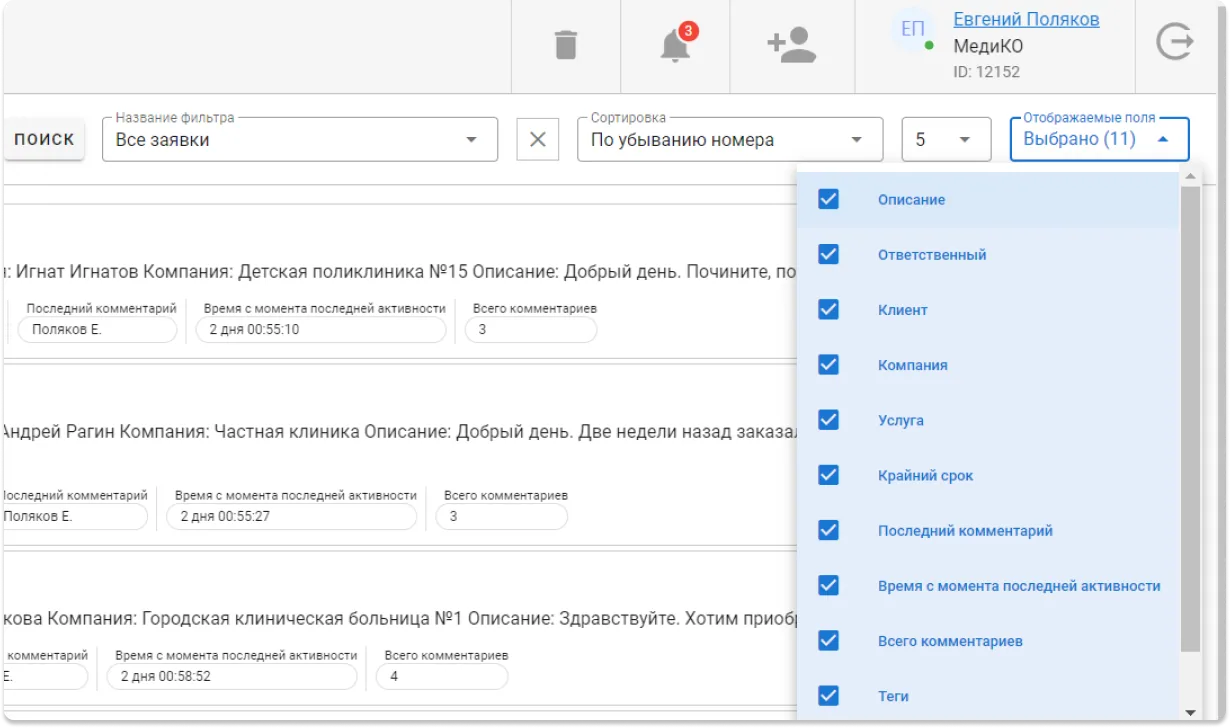Collapse the Отображаемые поля dropdown
Viewport: 1230px width, 728px height.
[1099, 139]
